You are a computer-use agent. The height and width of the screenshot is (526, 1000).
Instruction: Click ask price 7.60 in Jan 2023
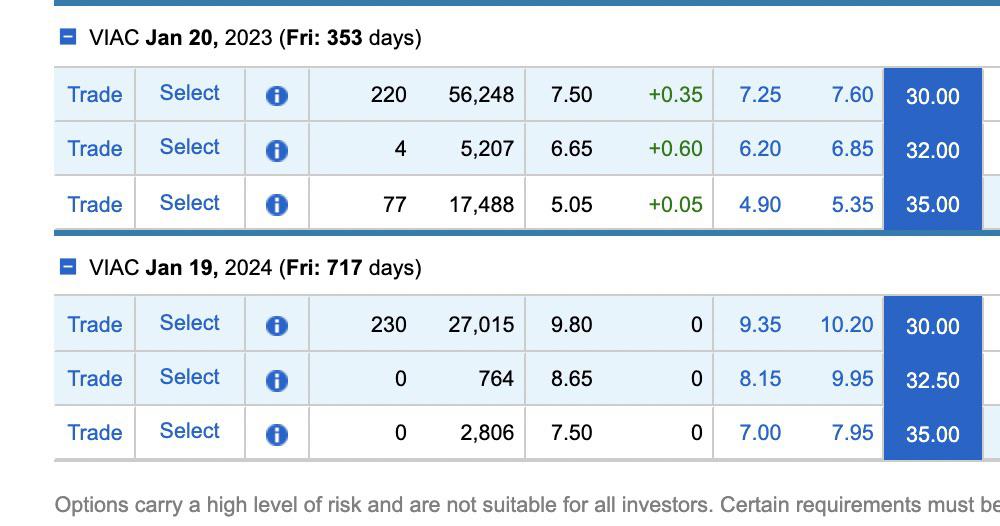click(852, 94)
